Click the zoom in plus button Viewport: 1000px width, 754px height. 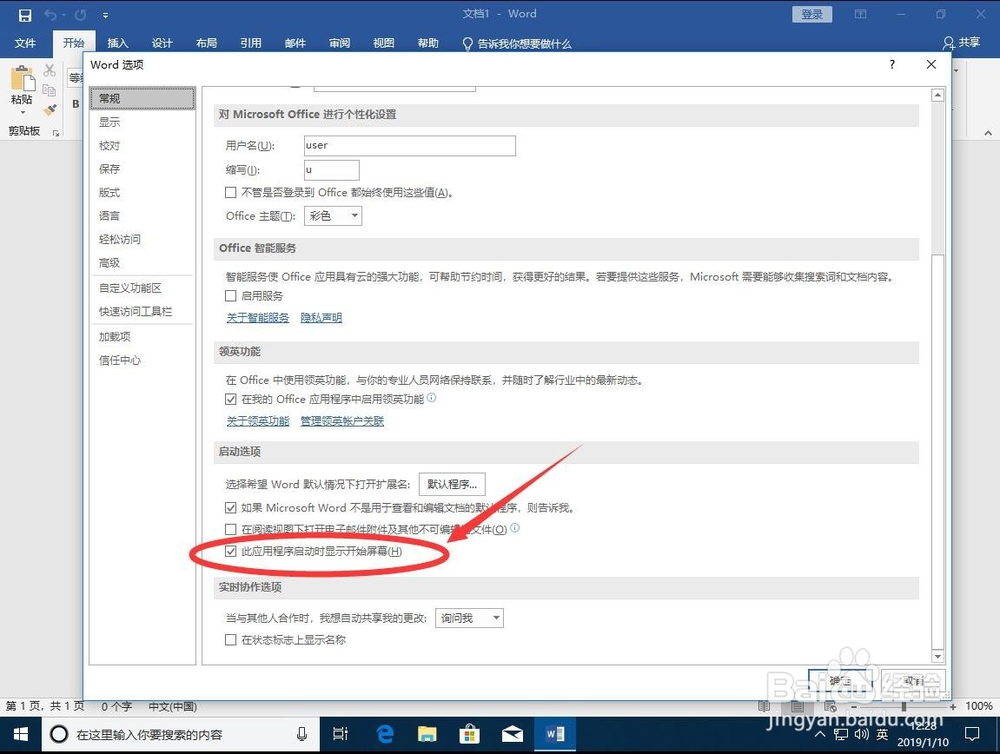[x=953, y=706]
